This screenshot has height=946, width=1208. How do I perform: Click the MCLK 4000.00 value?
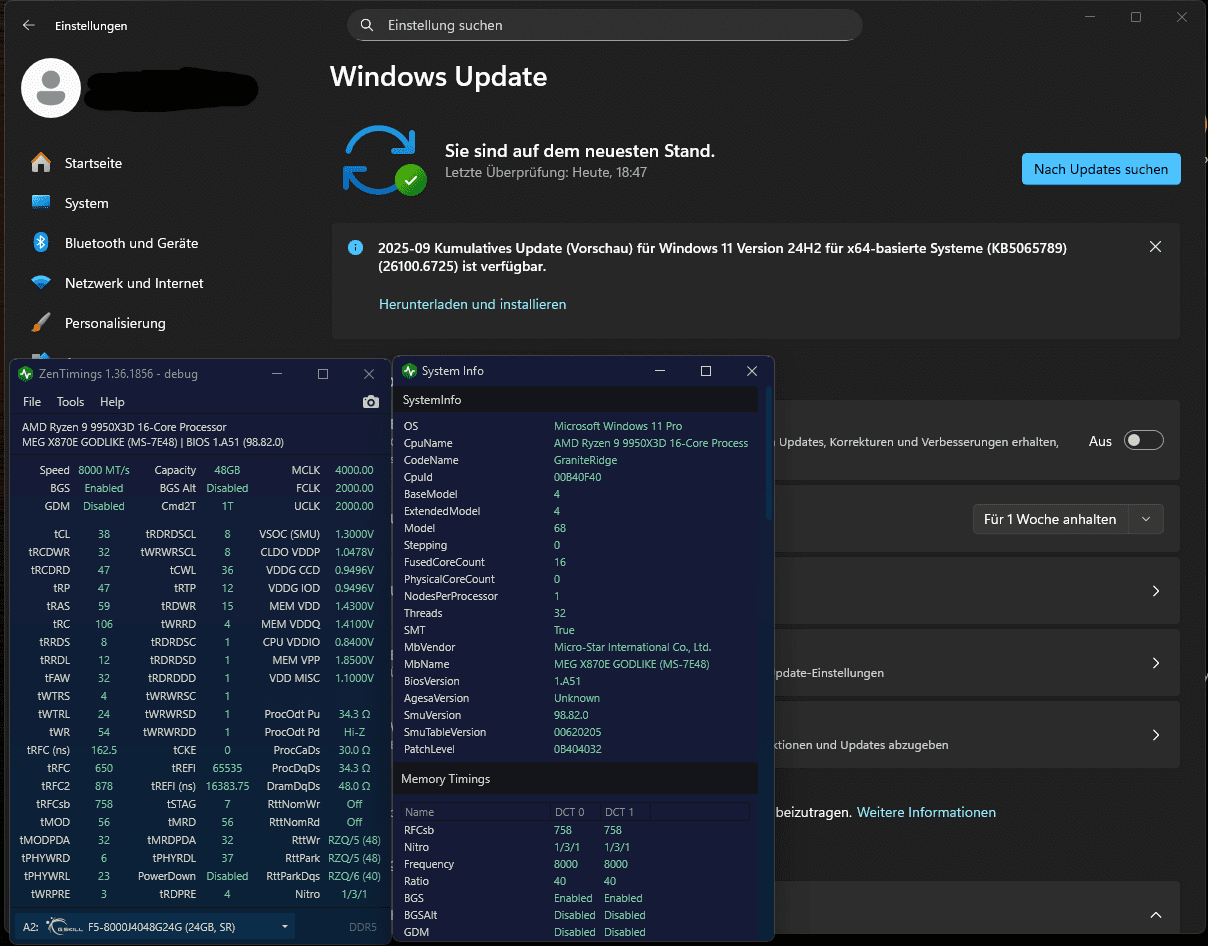click(354, 470)
